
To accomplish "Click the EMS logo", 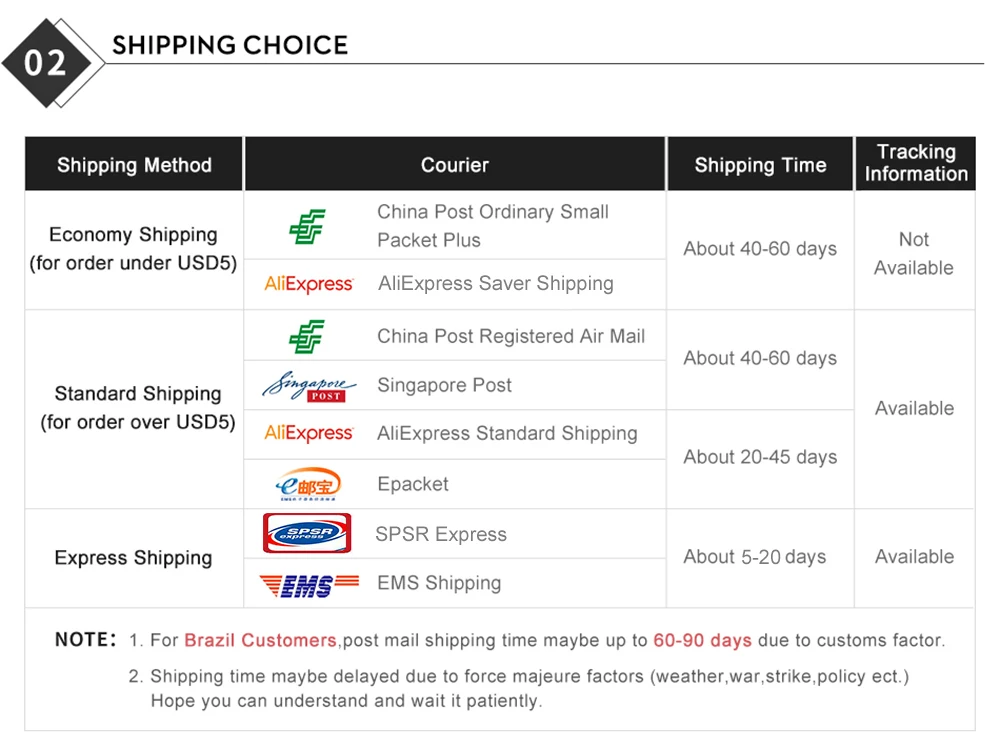I will pos(309,585).
